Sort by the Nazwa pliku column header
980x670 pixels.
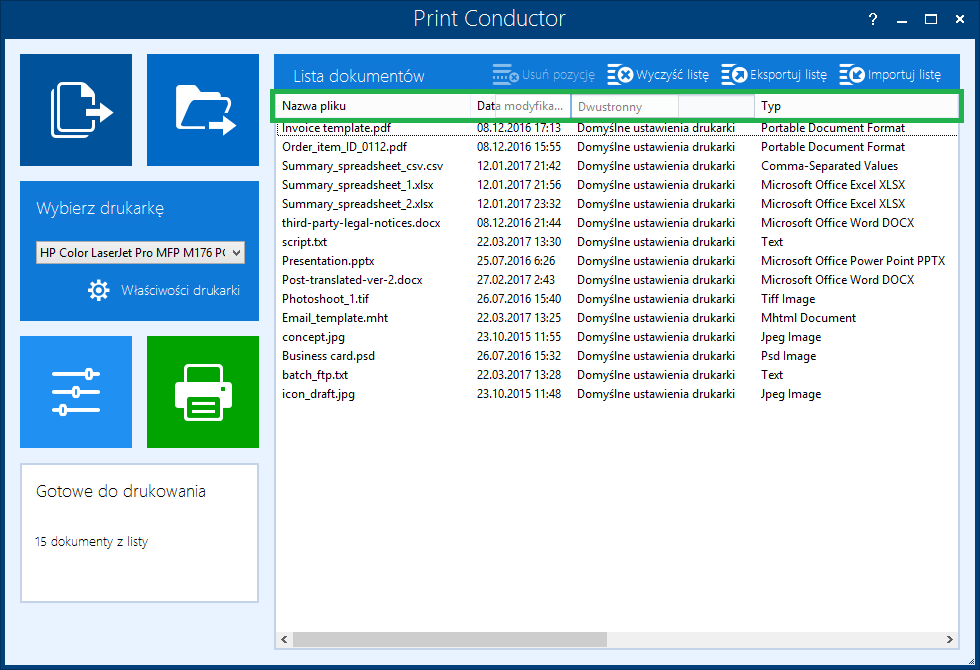click(x=372, y=106)
